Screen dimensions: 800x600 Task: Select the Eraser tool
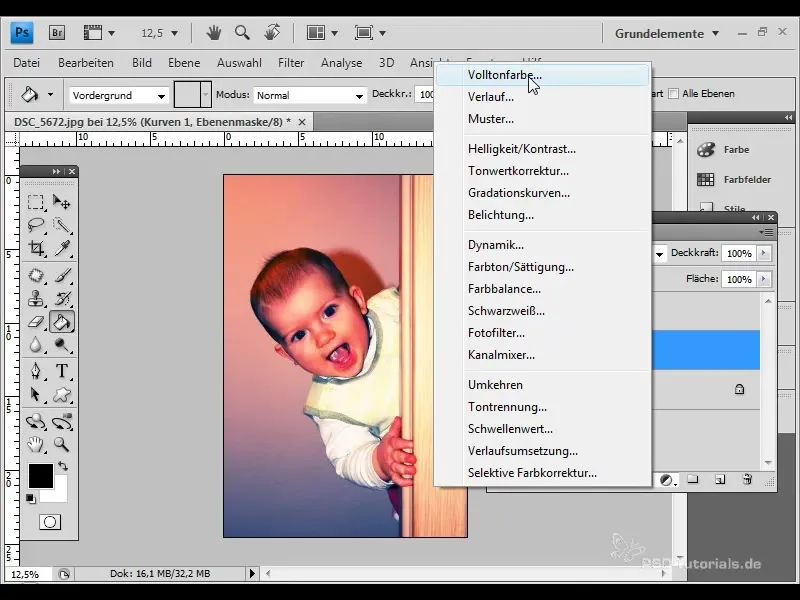35,322
